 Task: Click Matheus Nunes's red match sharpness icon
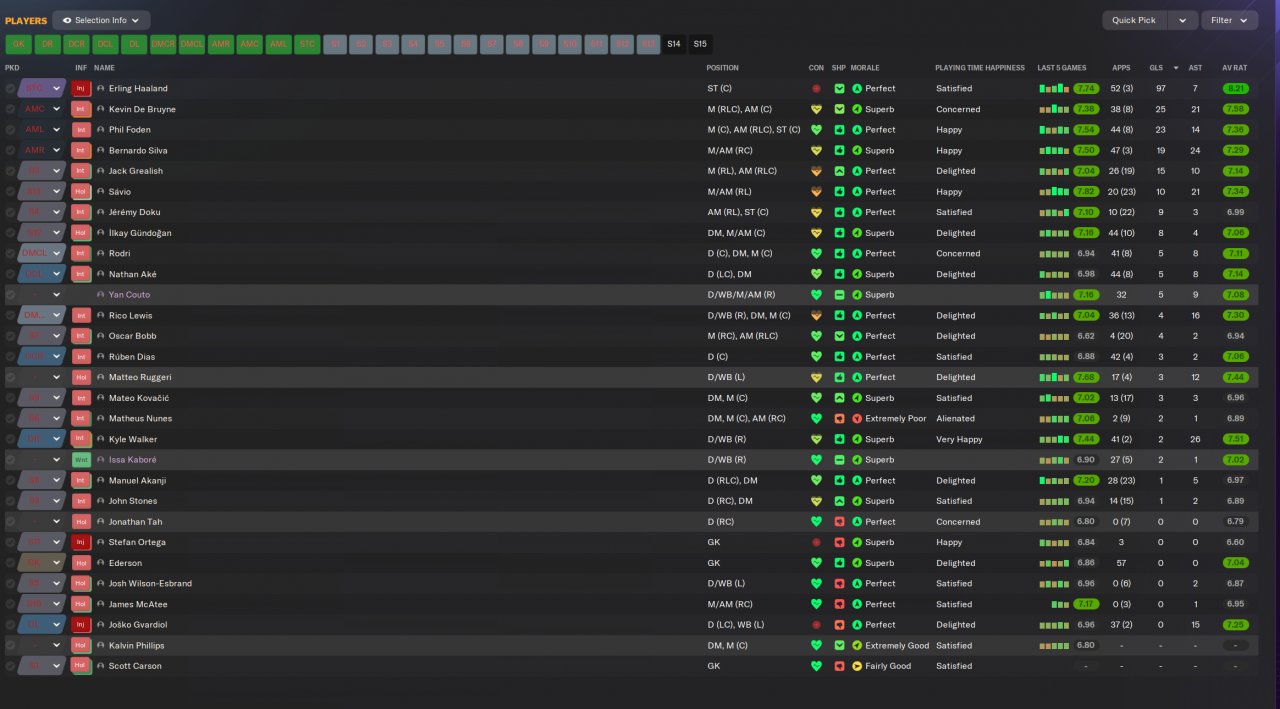(839, 419)
